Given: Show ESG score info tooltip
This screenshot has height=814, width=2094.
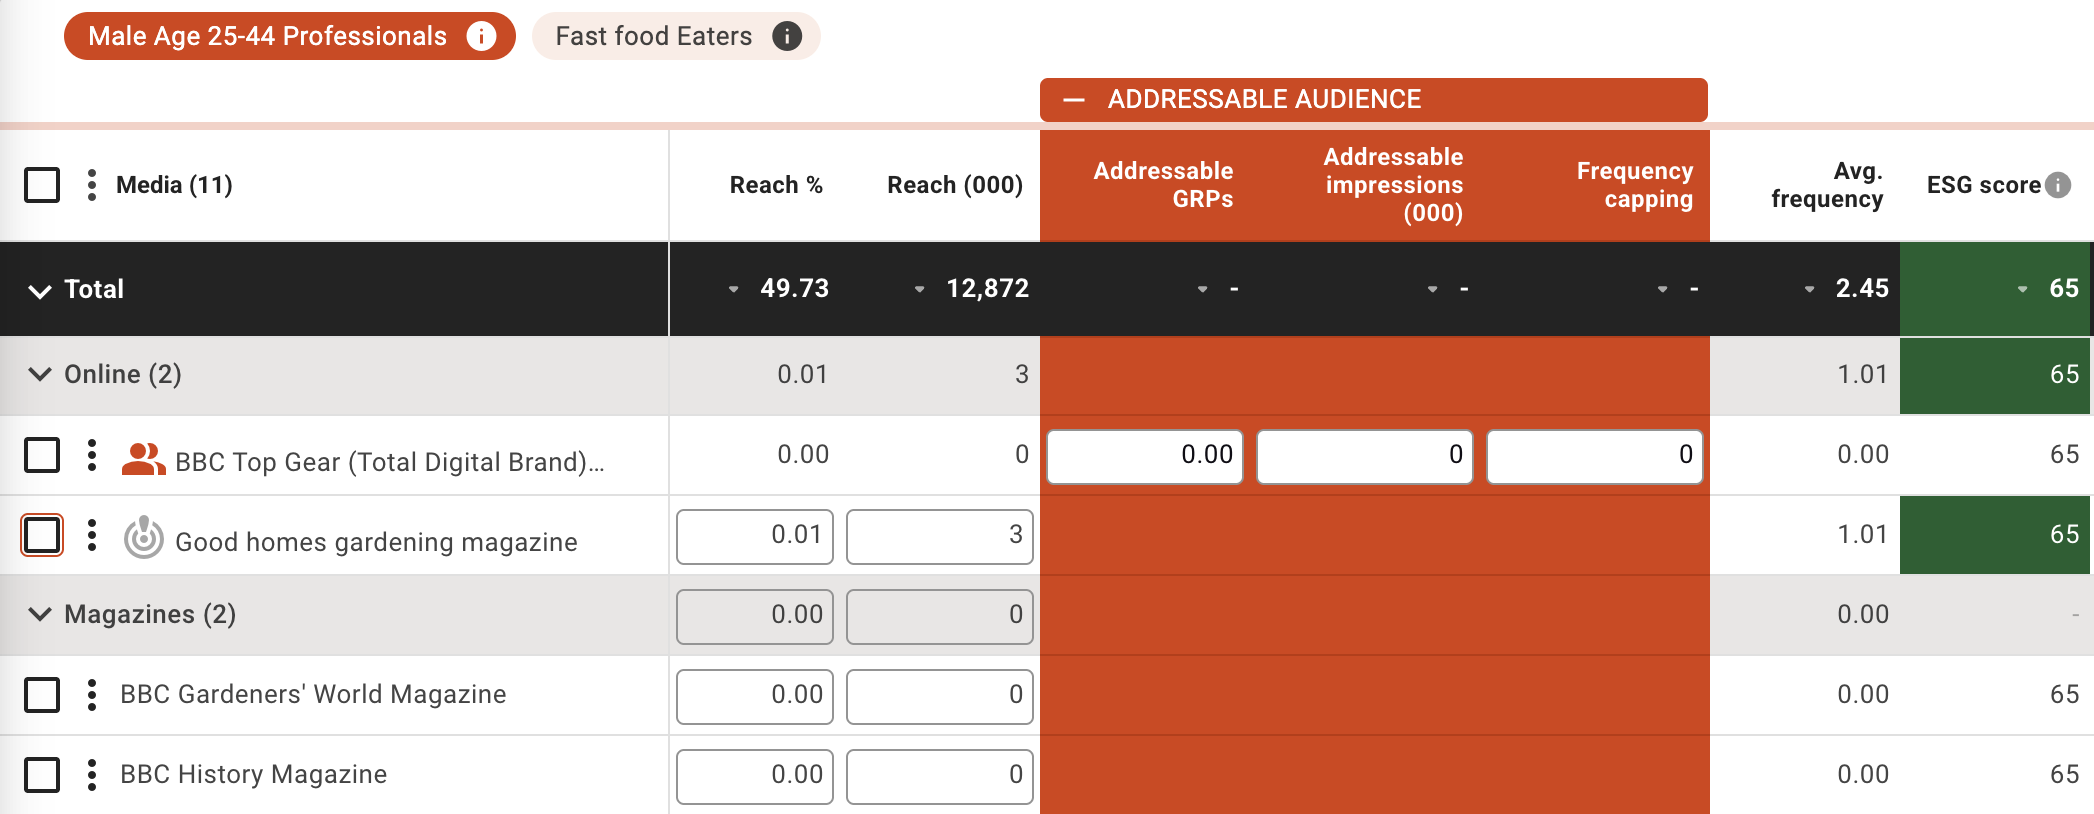Looking at the screenshot, I should pyautogui.click(x=2058, y=185).
